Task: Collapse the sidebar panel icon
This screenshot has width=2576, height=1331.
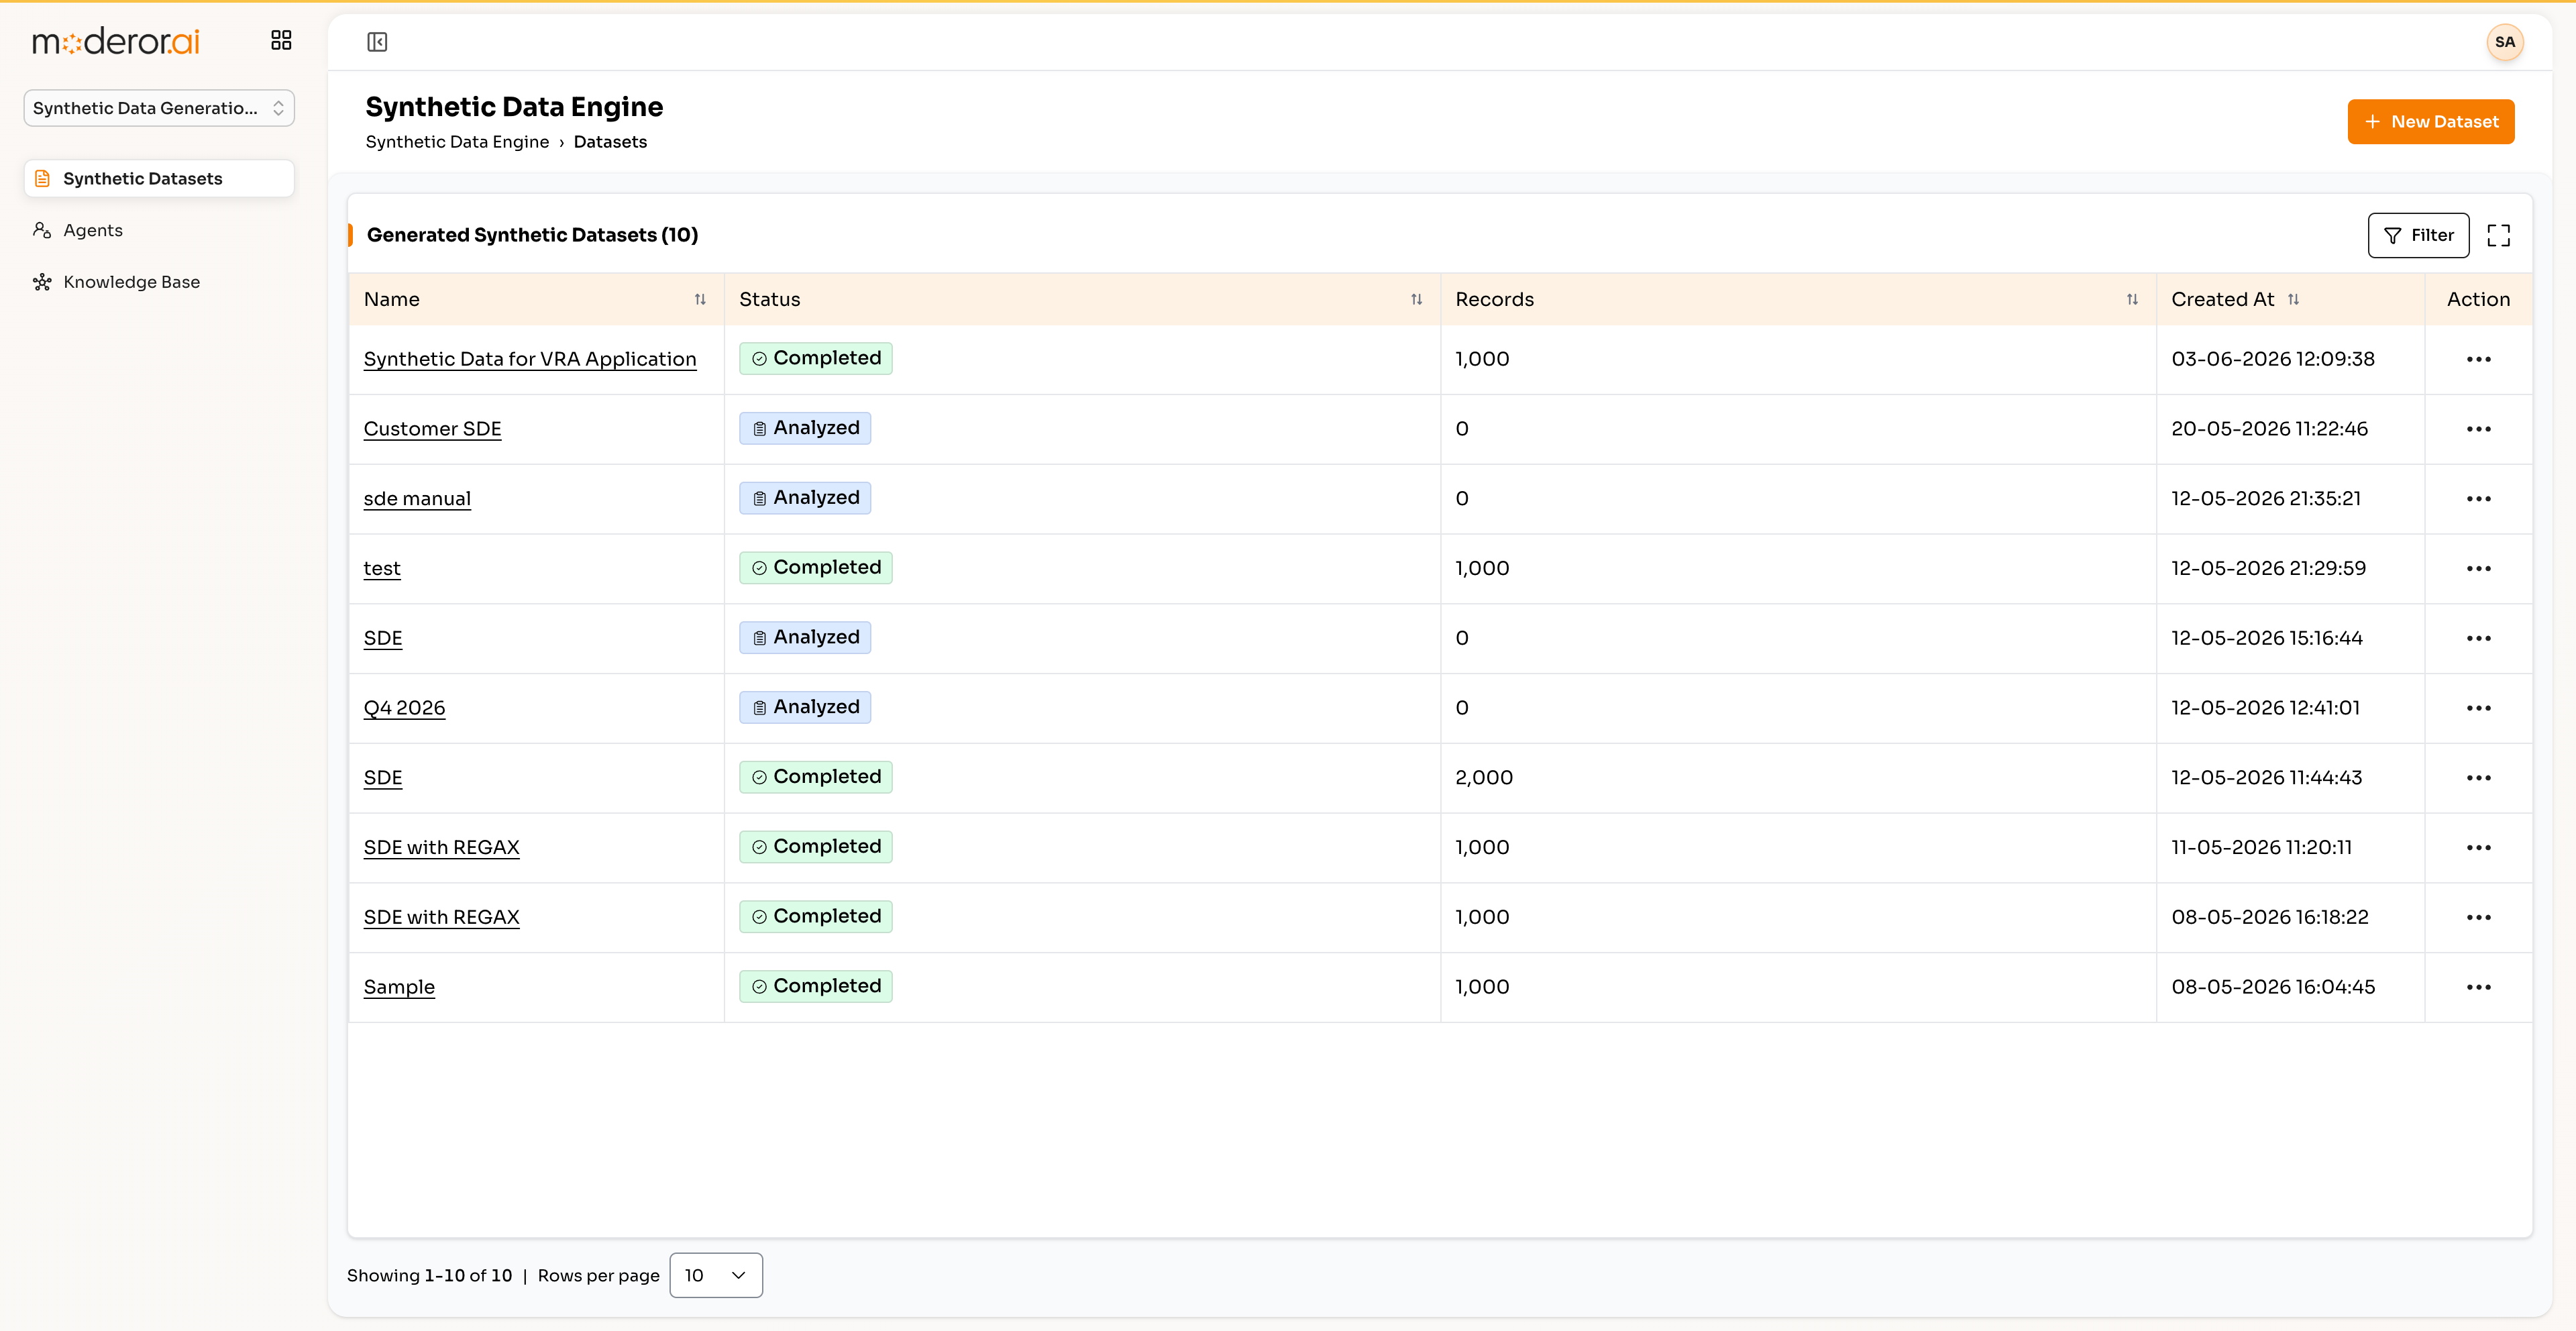Action: (377, 42)
